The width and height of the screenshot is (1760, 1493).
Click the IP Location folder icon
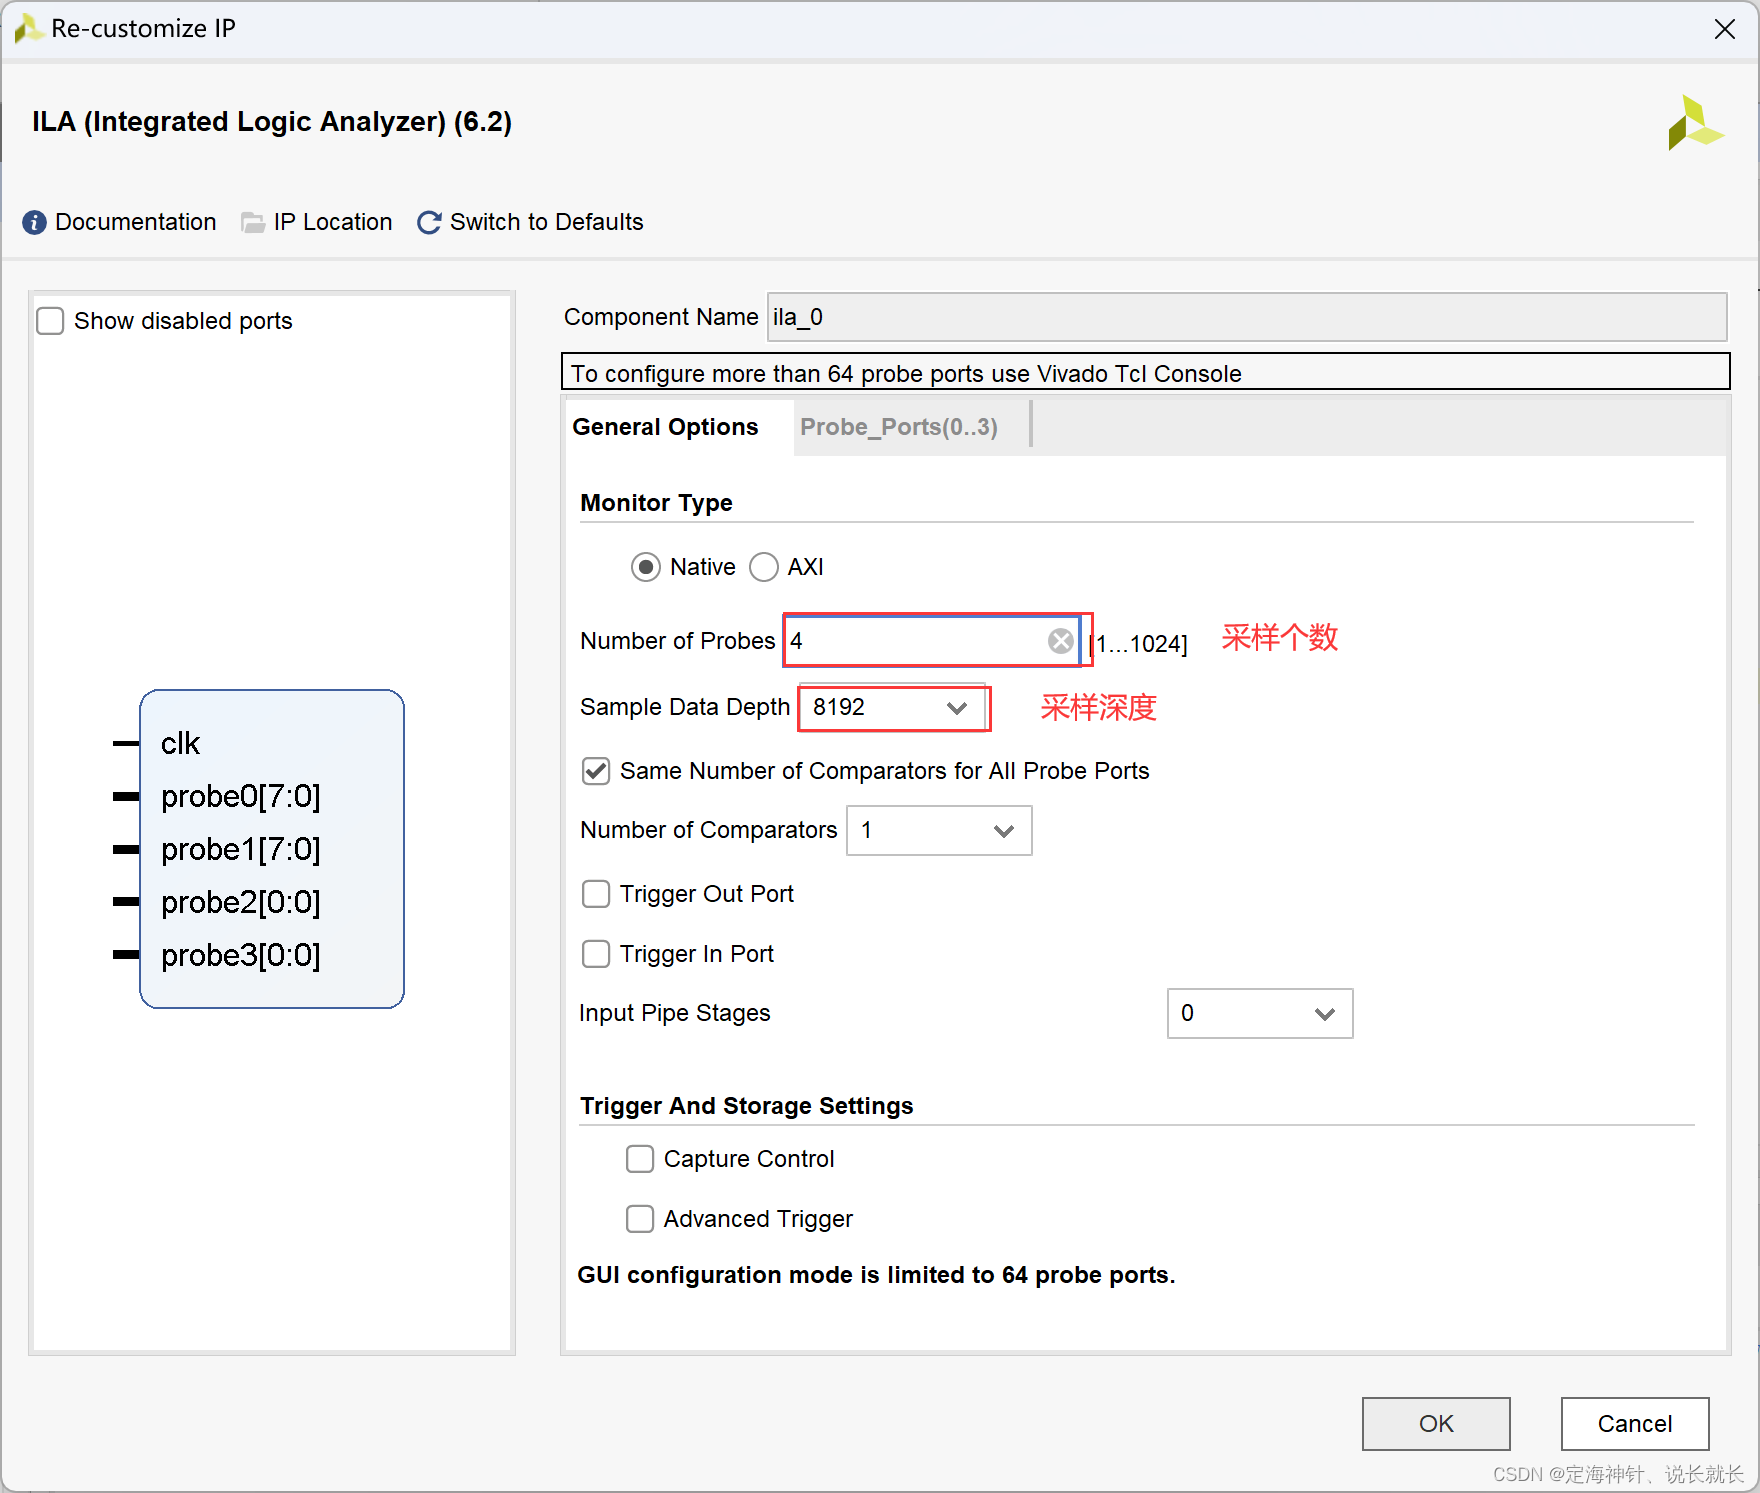pos(253,222)
